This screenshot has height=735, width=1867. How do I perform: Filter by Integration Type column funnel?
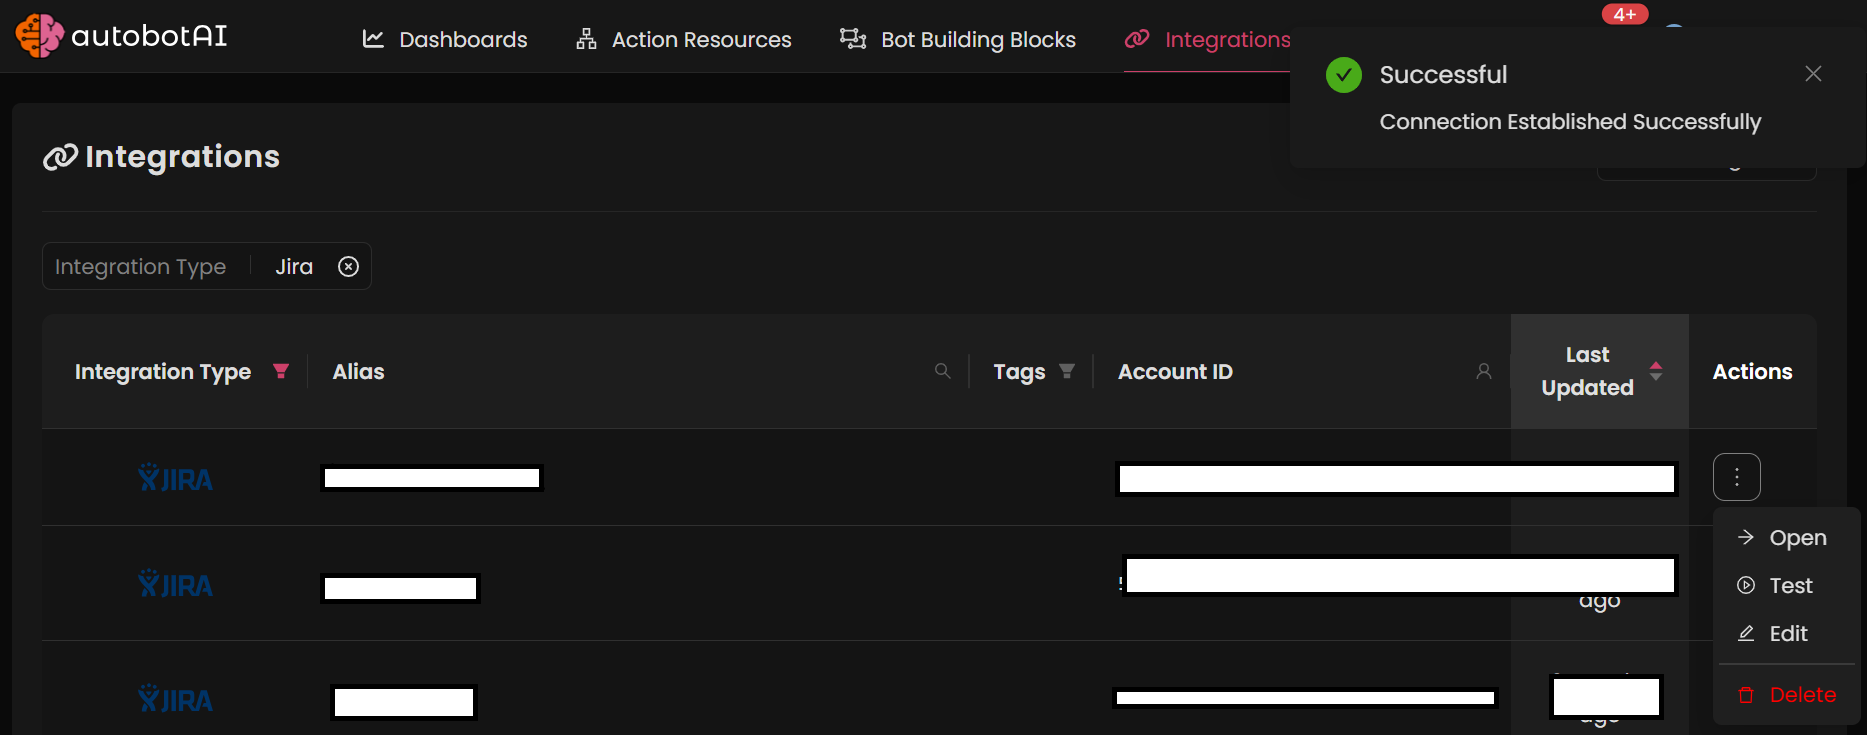click(x=281, y=371)
